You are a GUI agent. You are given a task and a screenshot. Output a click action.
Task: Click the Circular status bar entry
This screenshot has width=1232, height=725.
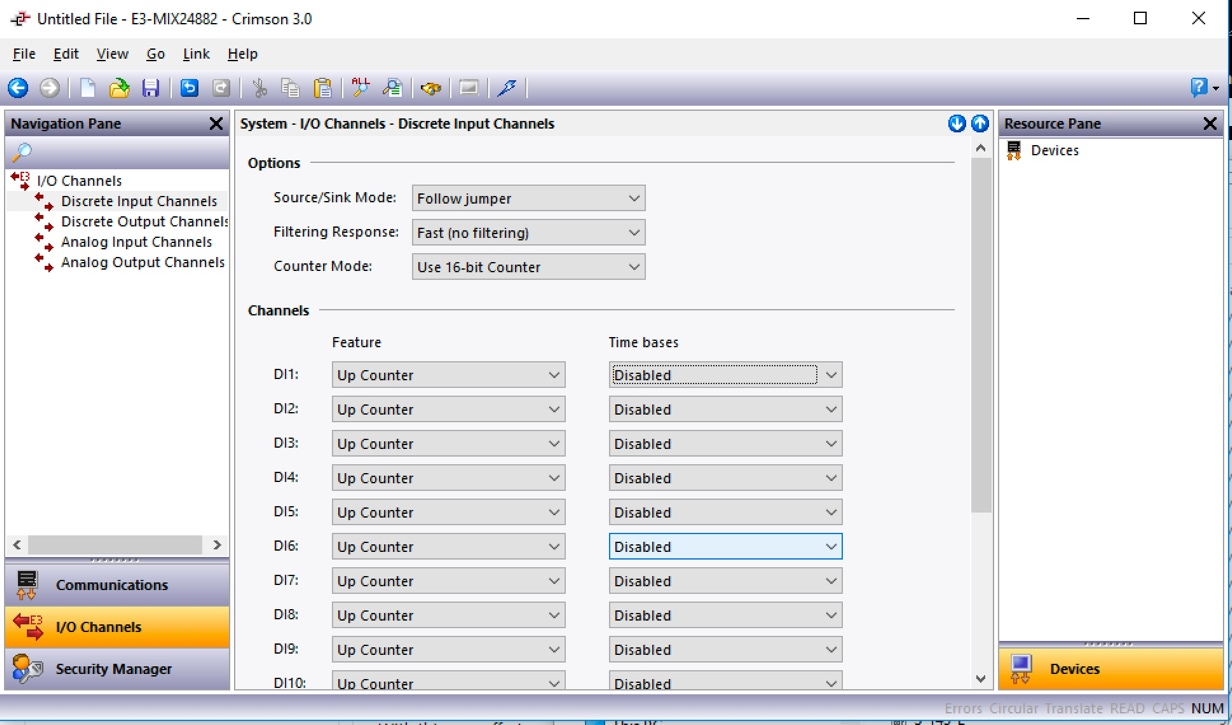(1014, 708)
